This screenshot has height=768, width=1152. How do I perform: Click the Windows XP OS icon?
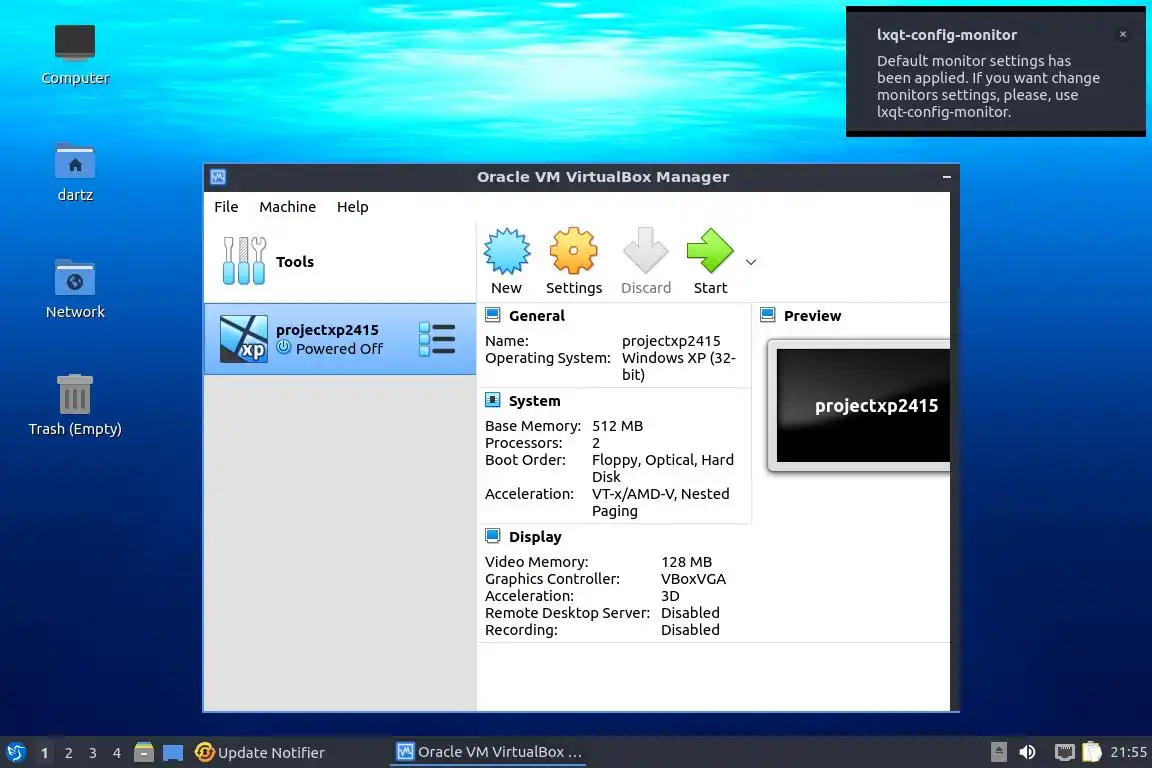244,339
